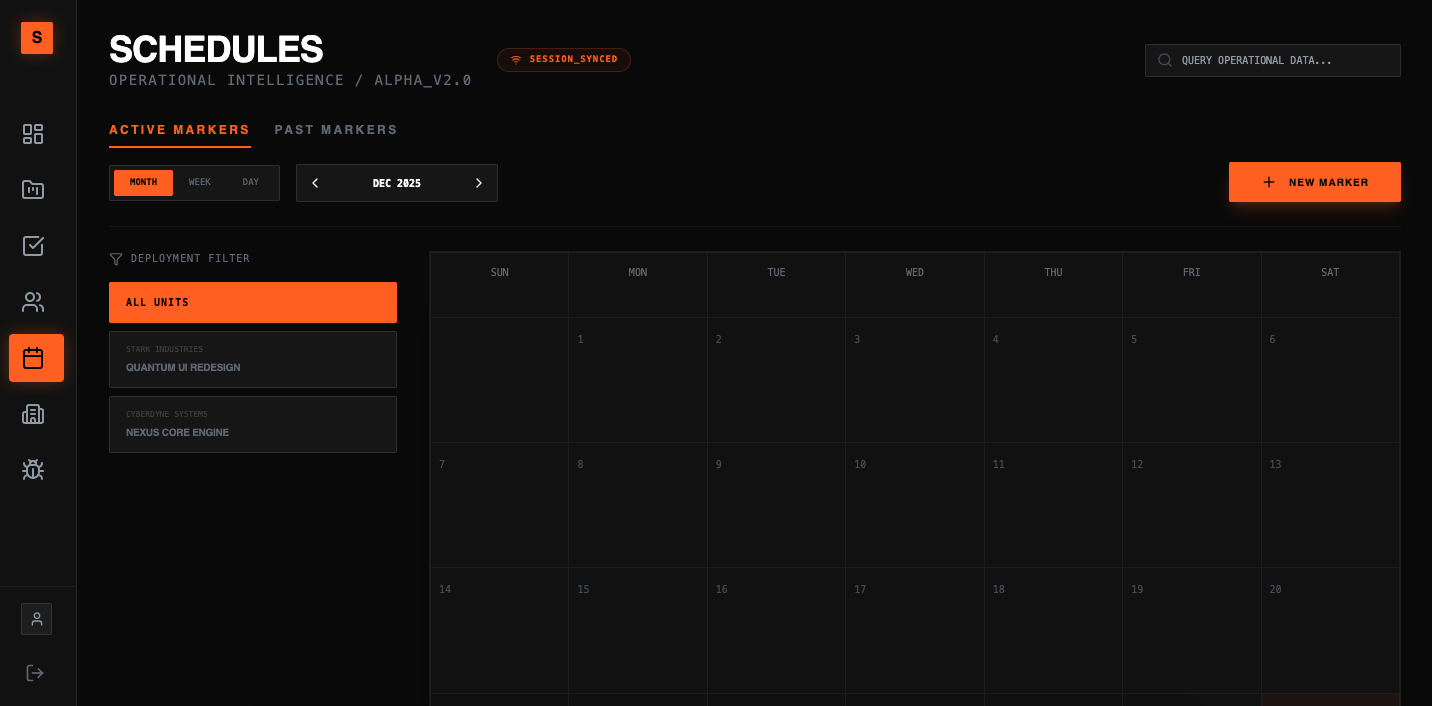Screen dimensions: 1432x706
Task: Select December 9 calendar cell
Action: 776,505
